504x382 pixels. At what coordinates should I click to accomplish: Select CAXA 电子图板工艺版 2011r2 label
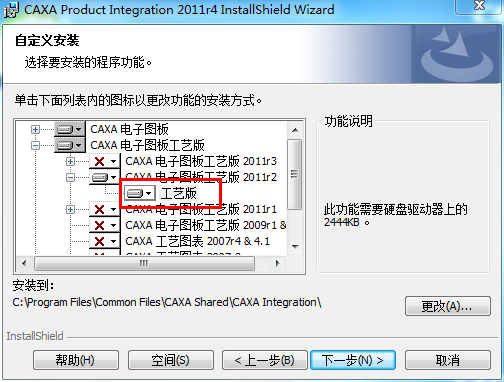point(201,177)
